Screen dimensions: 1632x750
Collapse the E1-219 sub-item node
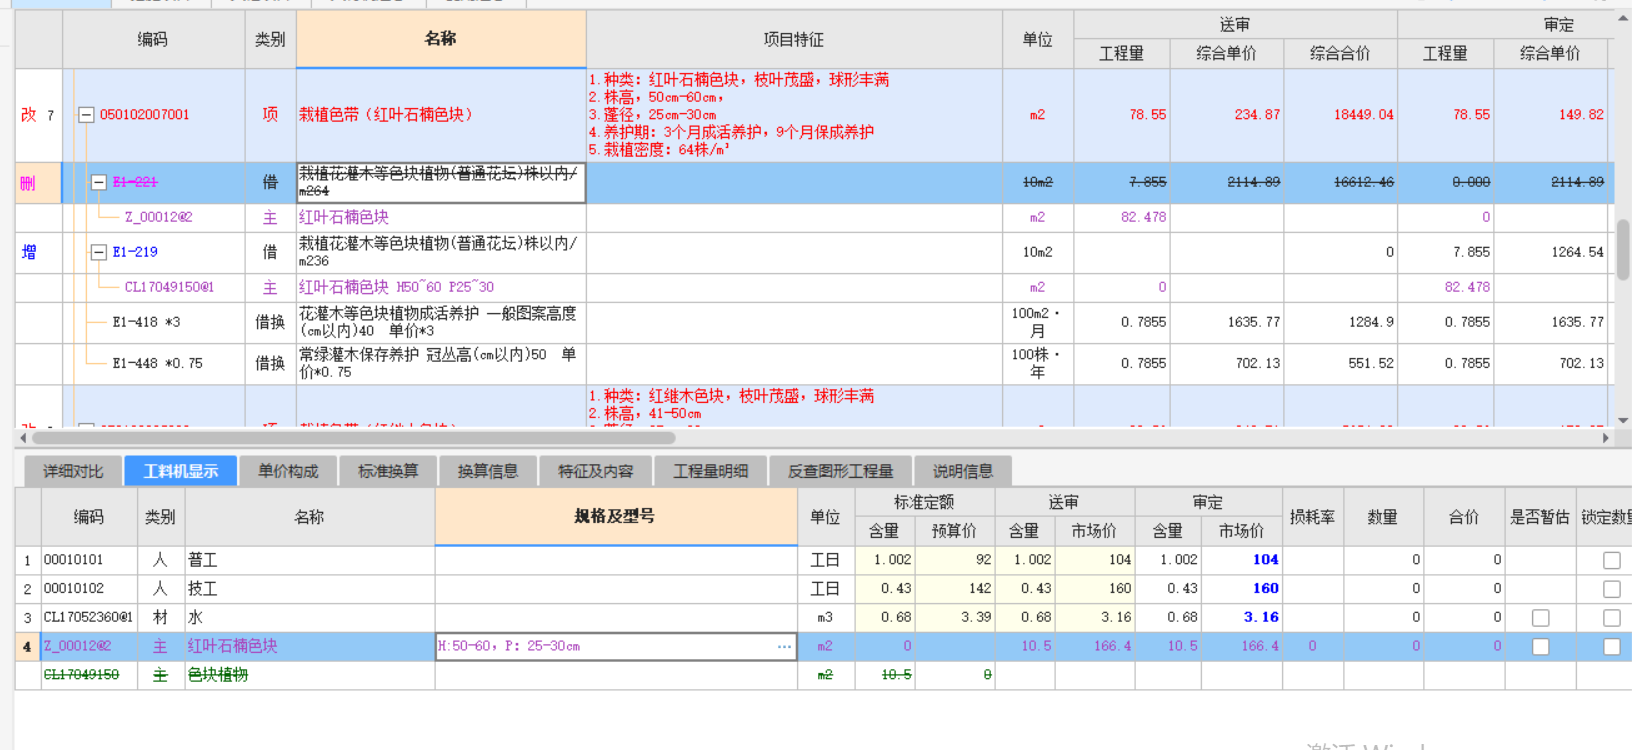coord(99,252)
